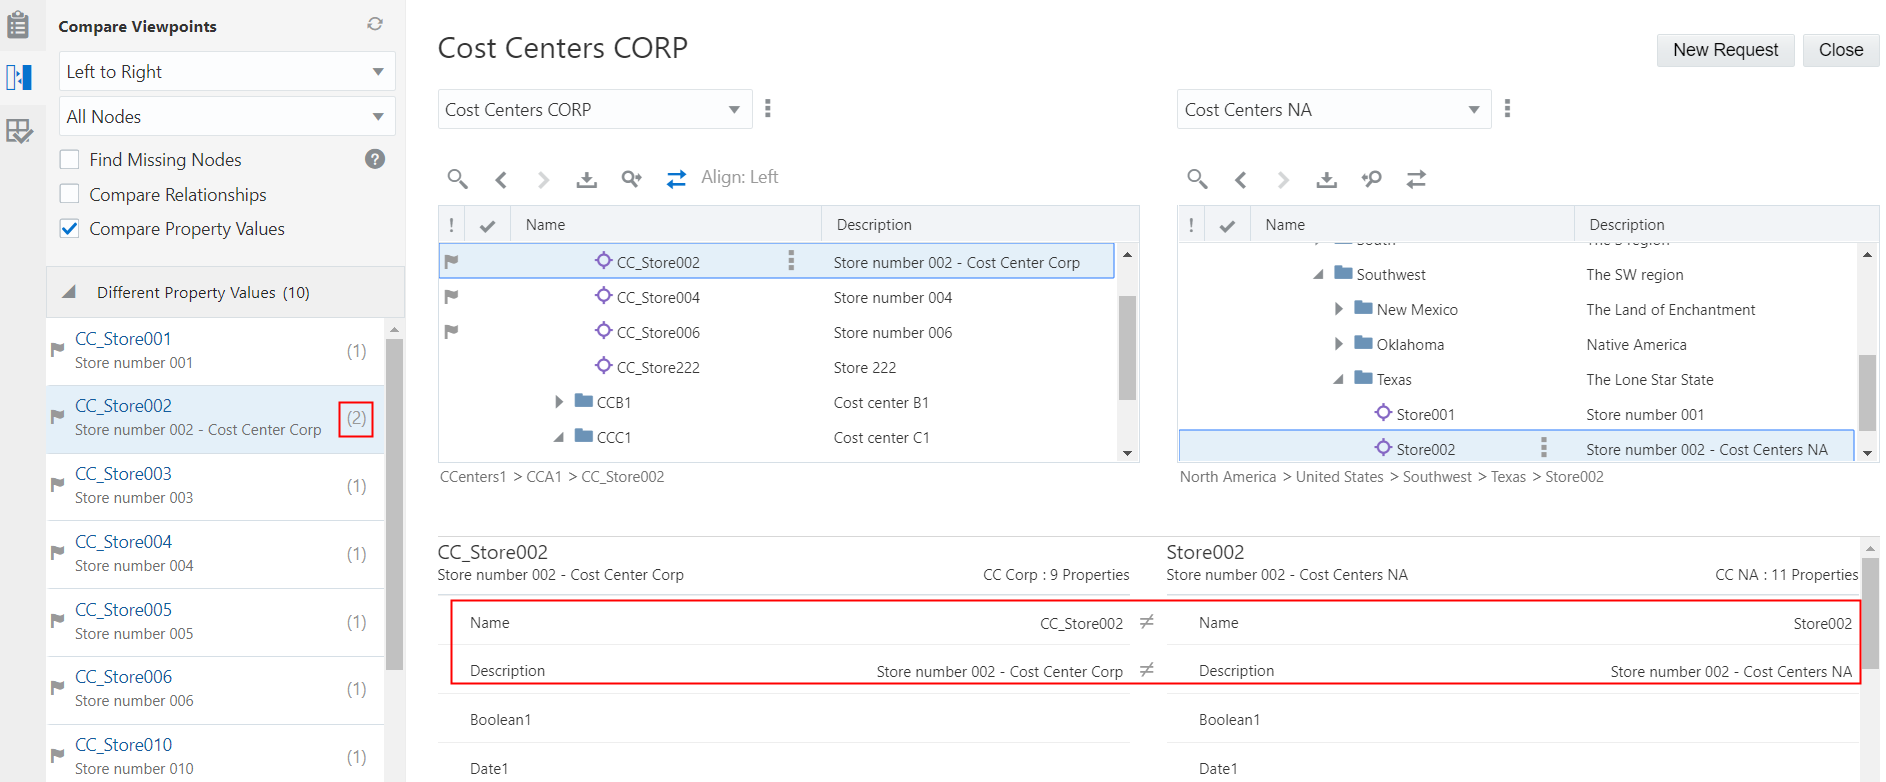Image resolution: width=1886 pixels, height=782 pixels.
Task: Click the right viewpoint scrollbar down arrow
Action: pyautogui.click(x=1867, y=453)
